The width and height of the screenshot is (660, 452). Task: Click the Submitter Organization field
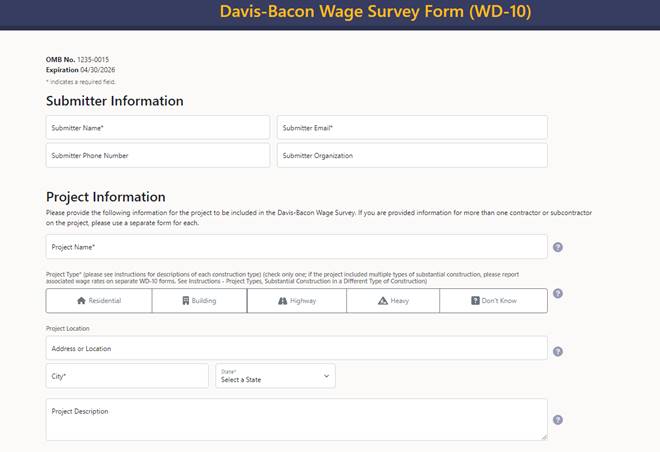click(411, 155)
